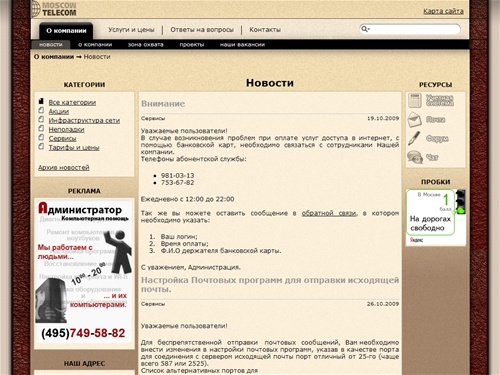Click phone number 753-67-82 in article
The width and height of the screenshot is (500, 375).
pyautogui.click(x=177, y=183)
